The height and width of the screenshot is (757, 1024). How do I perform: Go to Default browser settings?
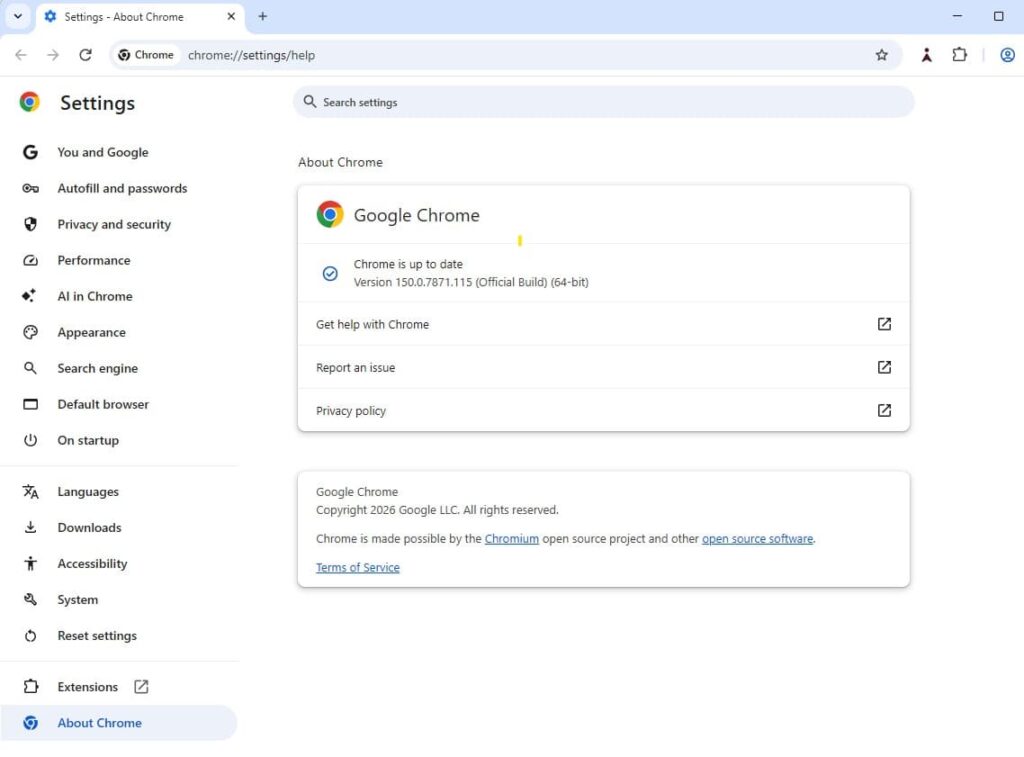tap(120, 404)
